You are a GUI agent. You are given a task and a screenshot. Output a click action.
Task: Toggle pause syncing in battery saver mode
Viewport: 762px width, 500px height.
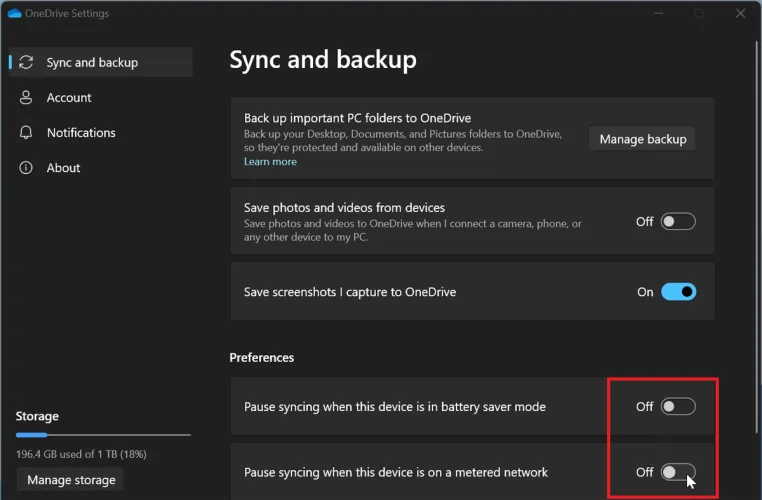(678, 407)
